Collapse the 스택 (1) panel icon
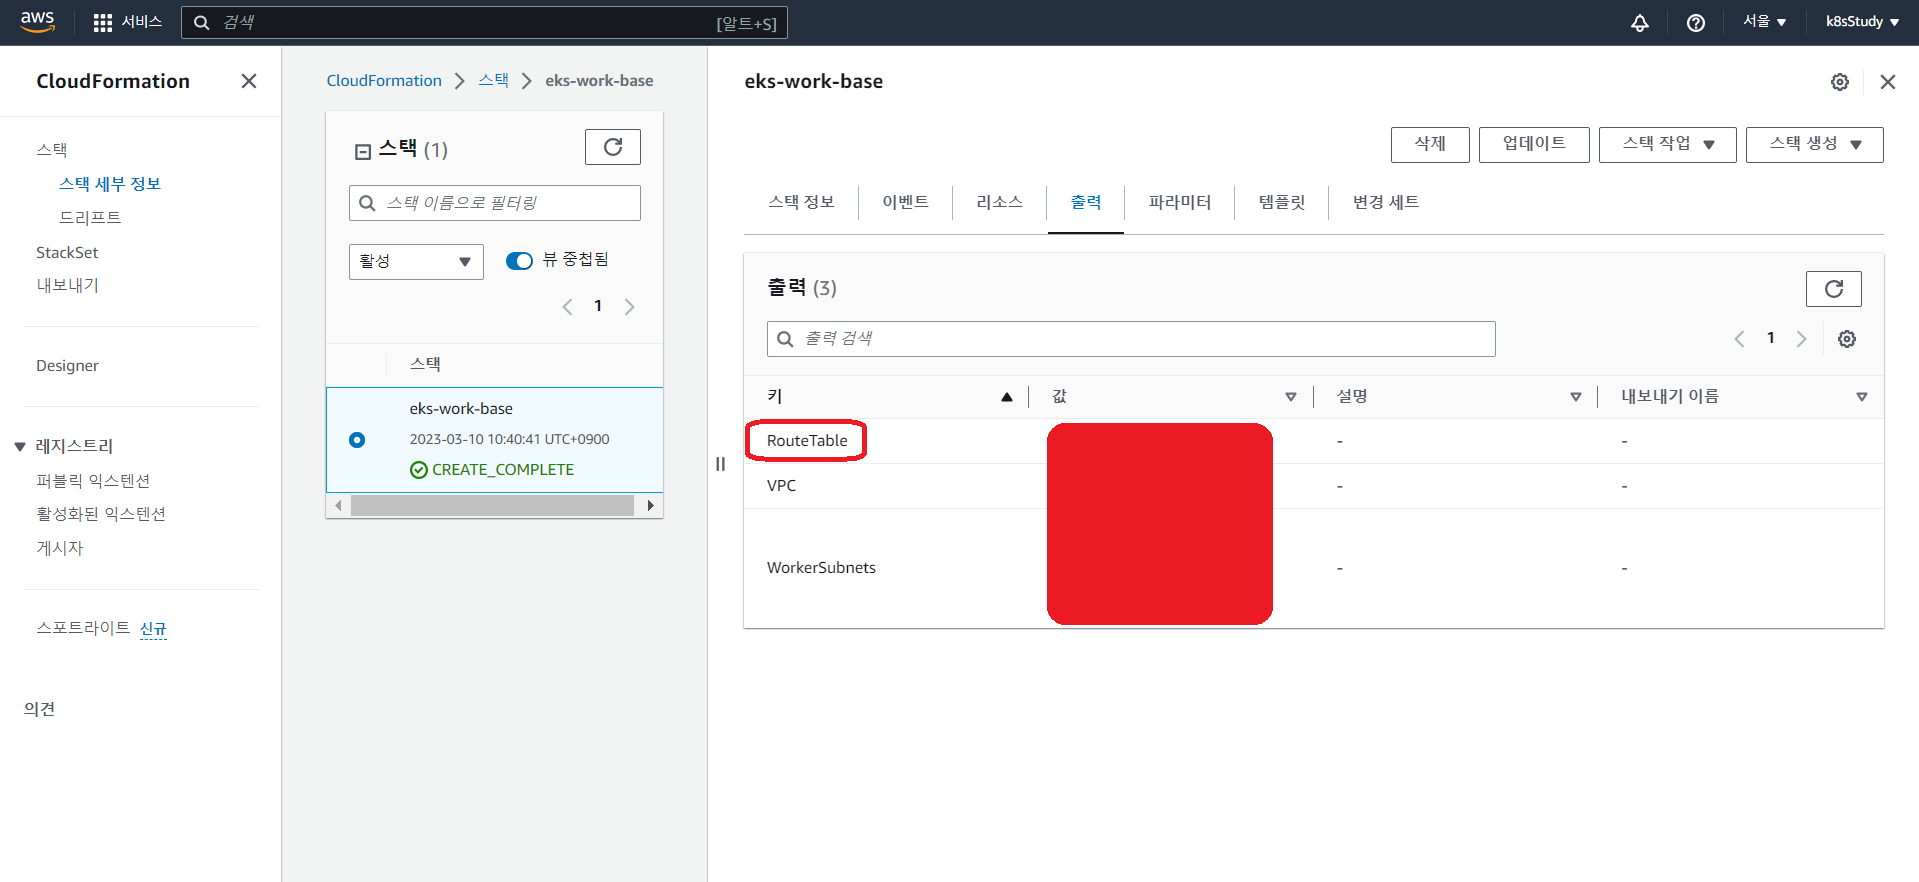Viewport: 1919px width, 882px height. [x=363, y=151]
